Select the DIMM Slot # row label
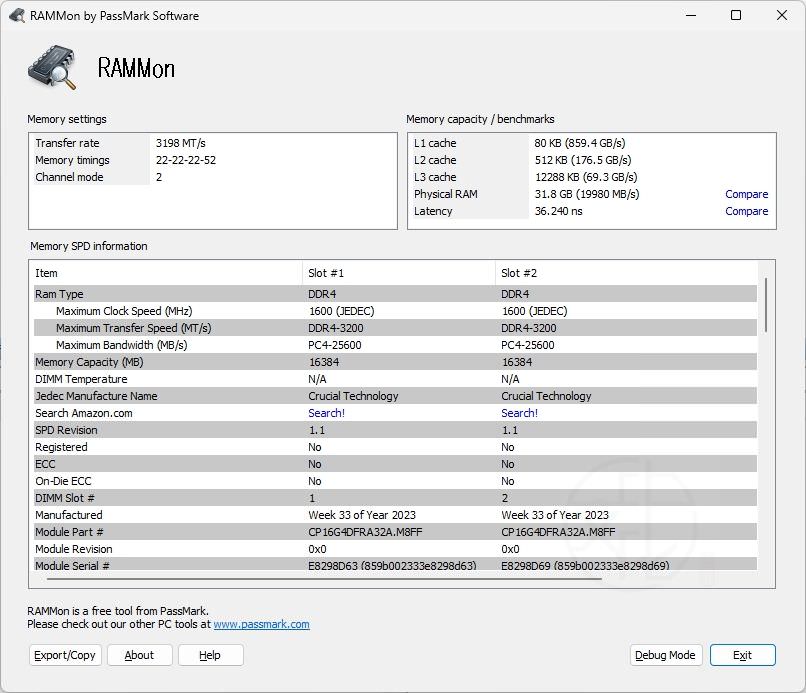The image size is (806, 693). pos(65,498)
